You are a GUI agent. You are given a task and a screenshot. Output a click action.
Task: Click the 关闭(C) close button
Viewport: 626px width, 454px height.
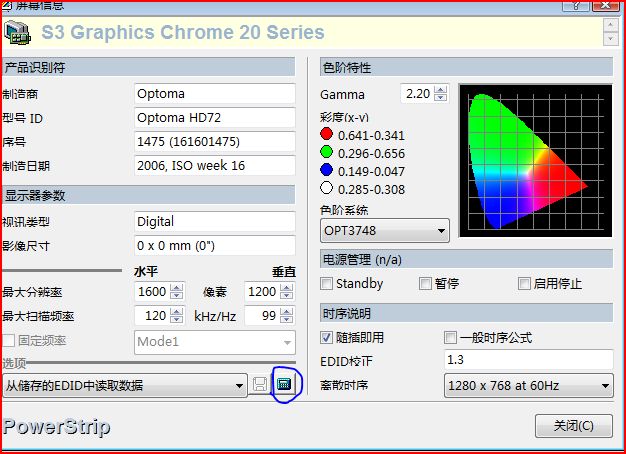[574, 426]
